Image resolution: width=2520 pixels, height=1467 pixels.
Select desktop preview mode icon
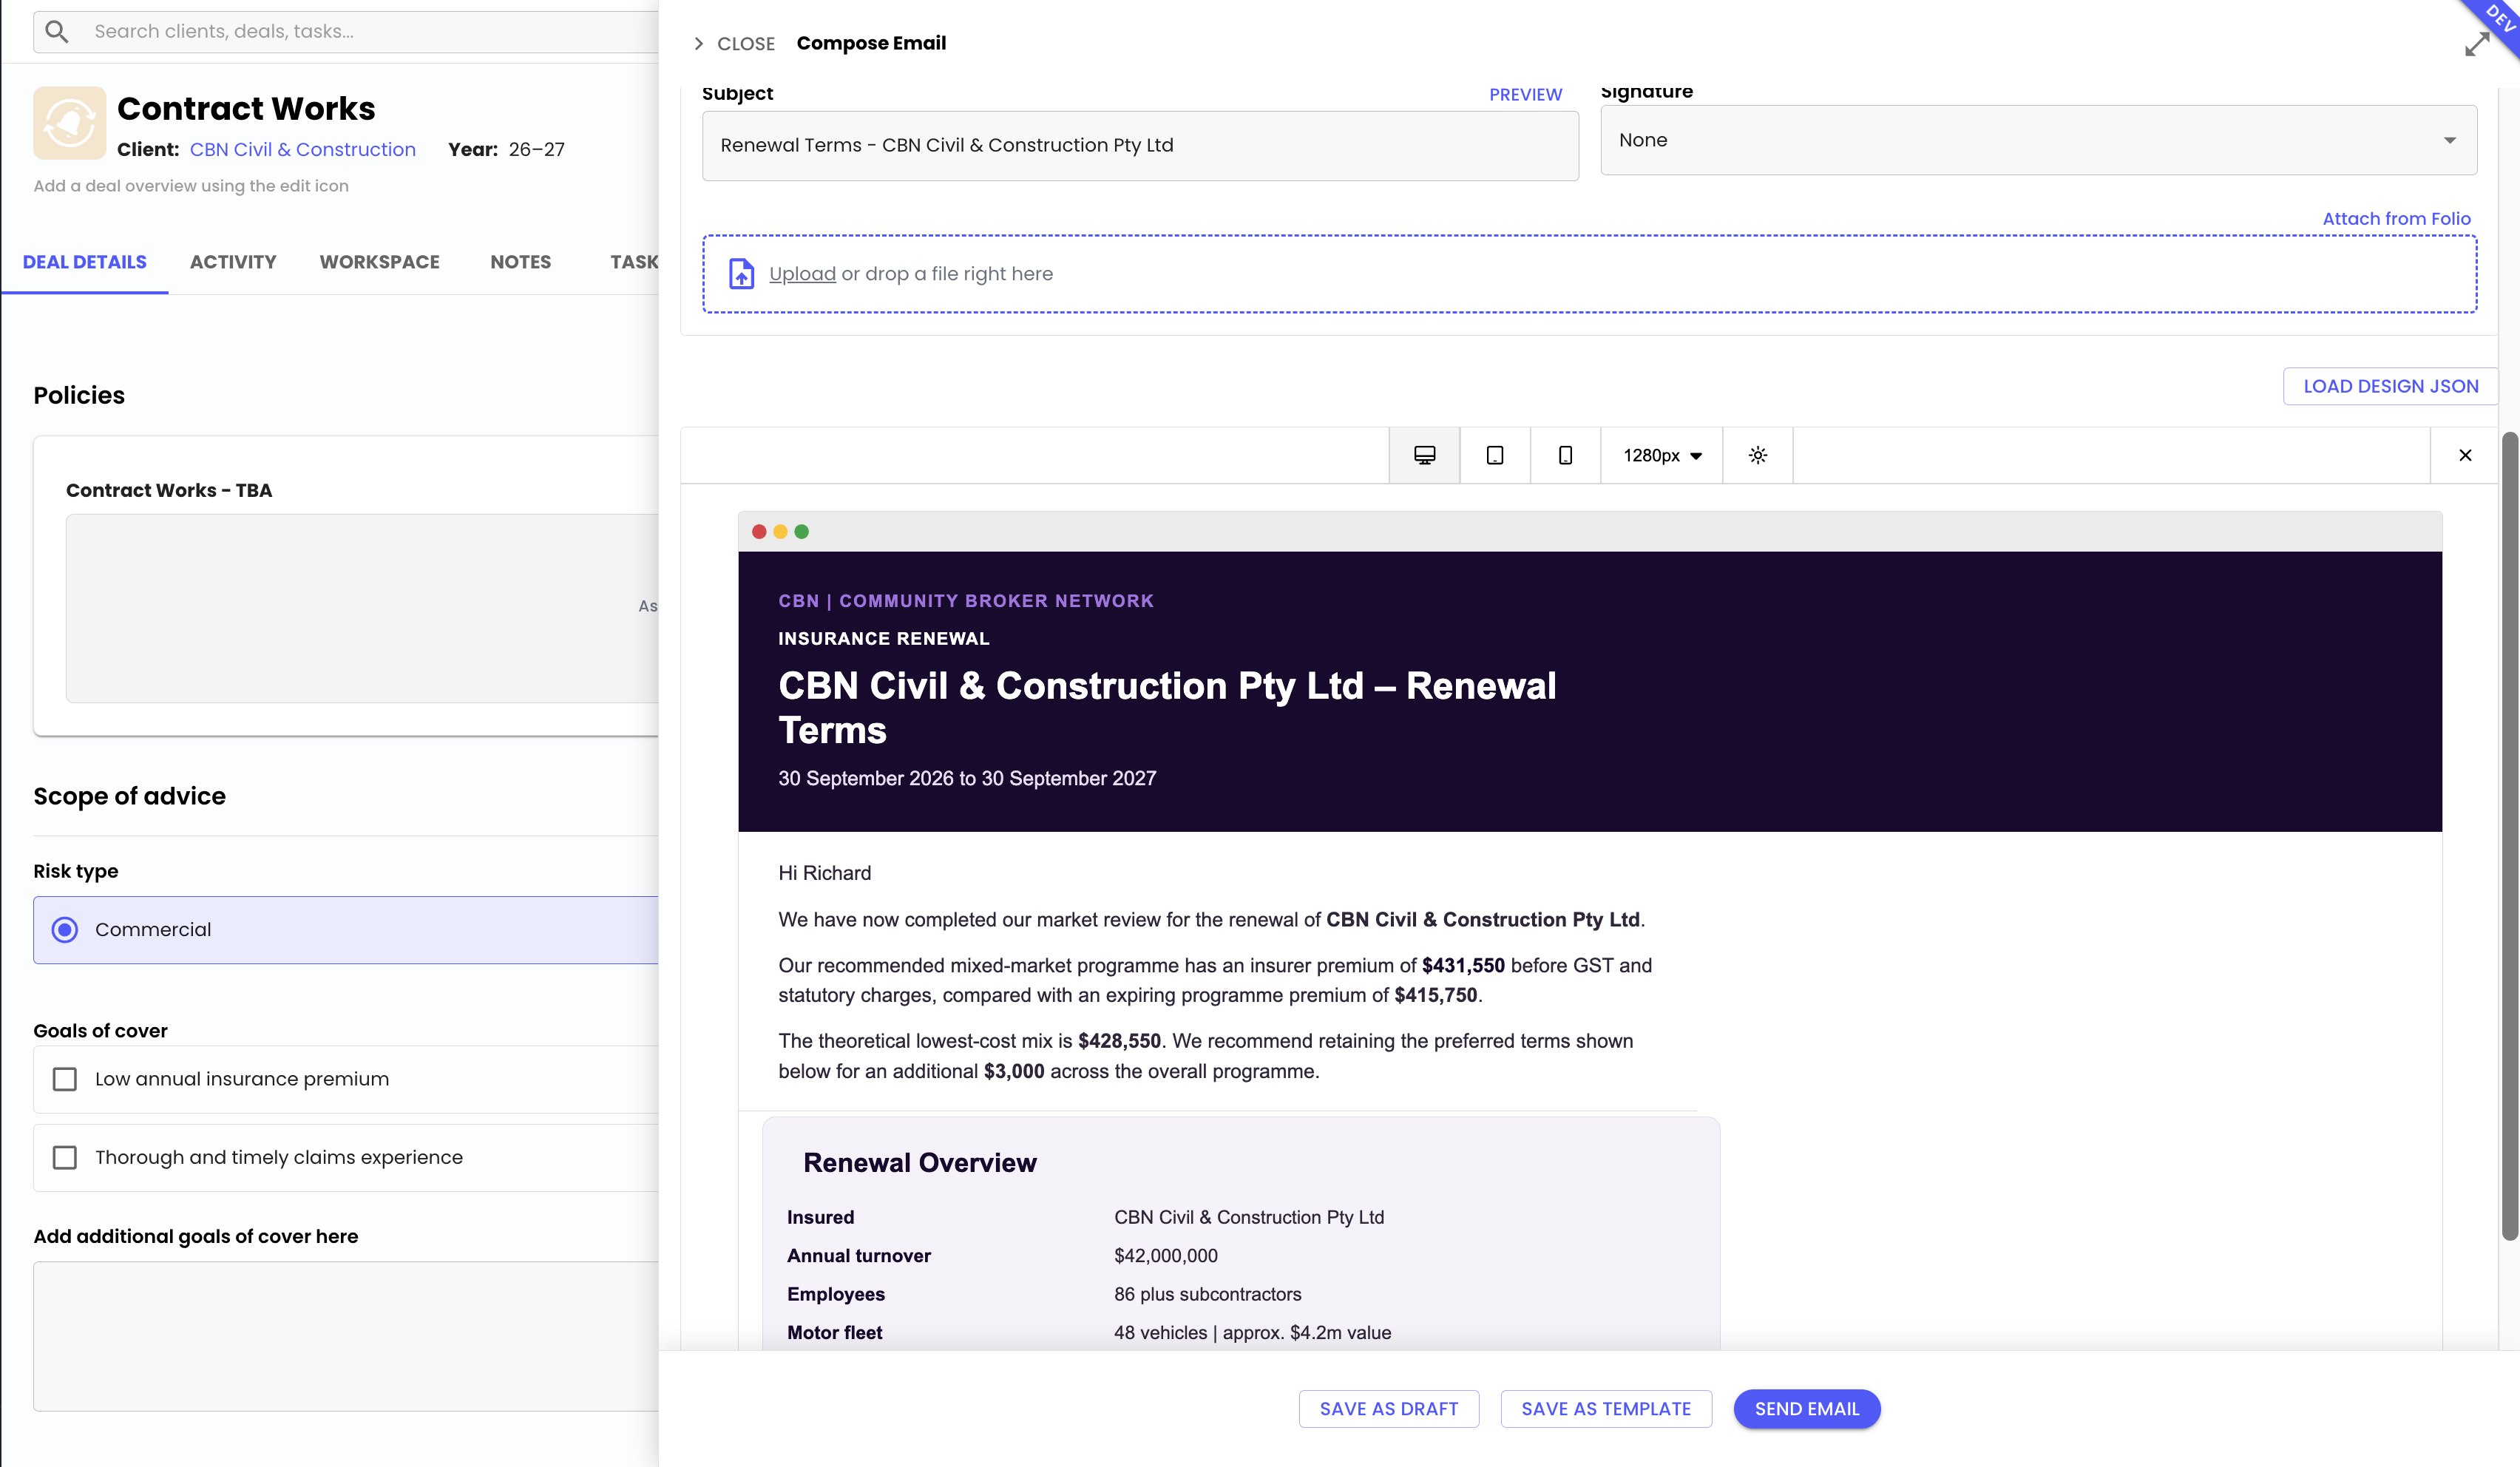coord(1424,456)
